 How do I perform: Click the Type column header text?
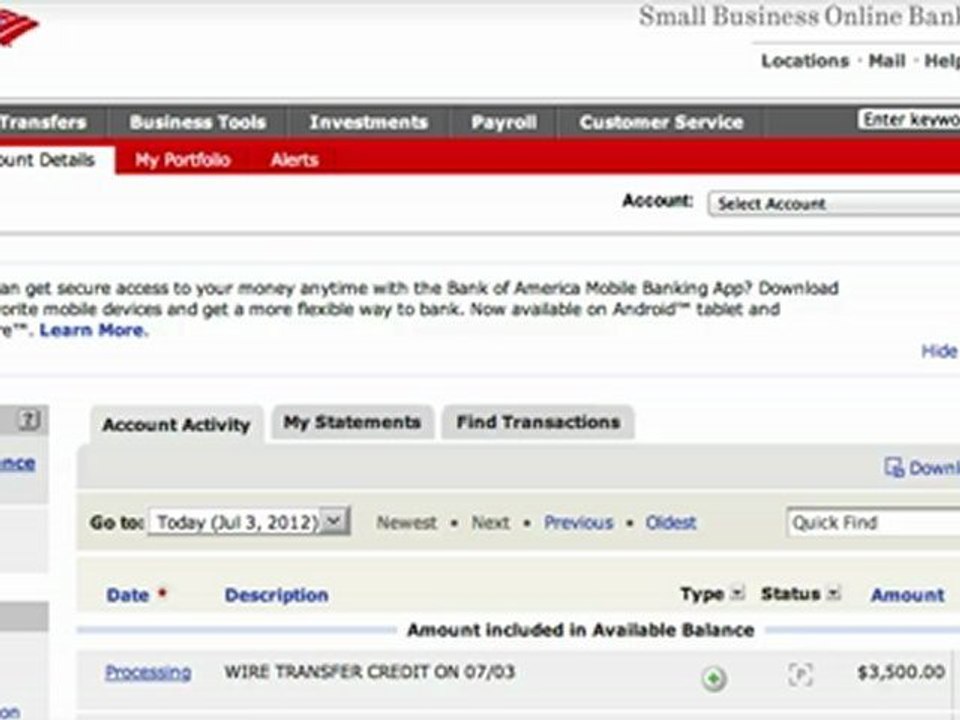(702, 593)
